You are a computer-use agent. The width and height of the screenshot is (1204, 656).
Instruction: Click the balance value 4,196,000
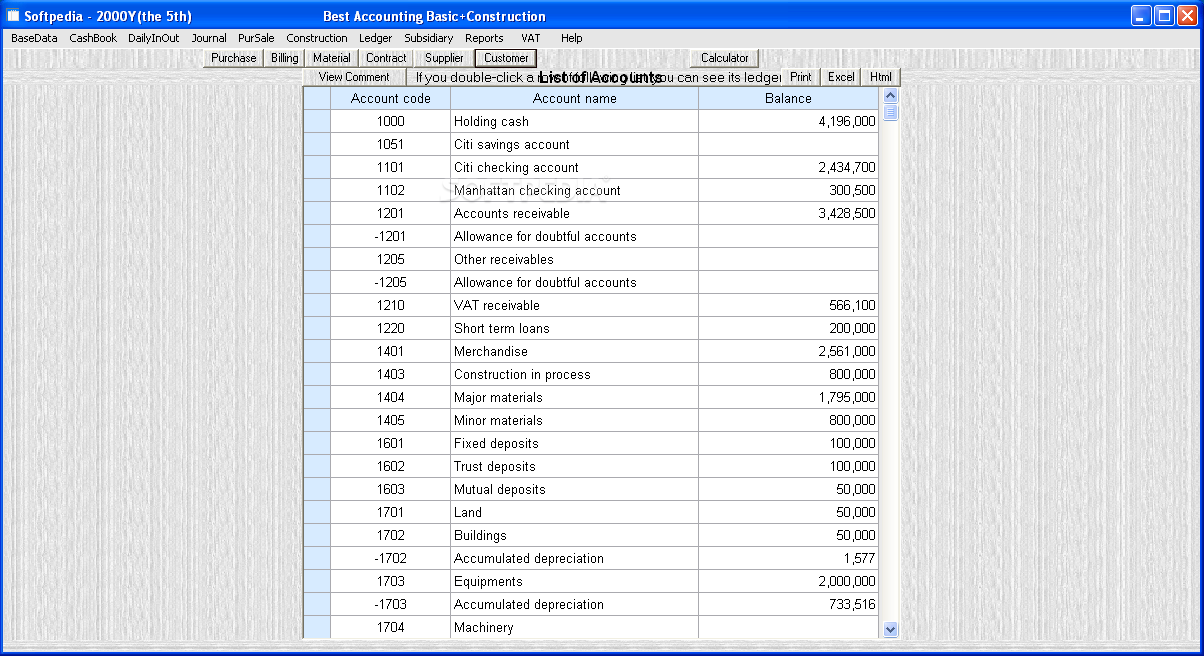click(x=847, y=122)
